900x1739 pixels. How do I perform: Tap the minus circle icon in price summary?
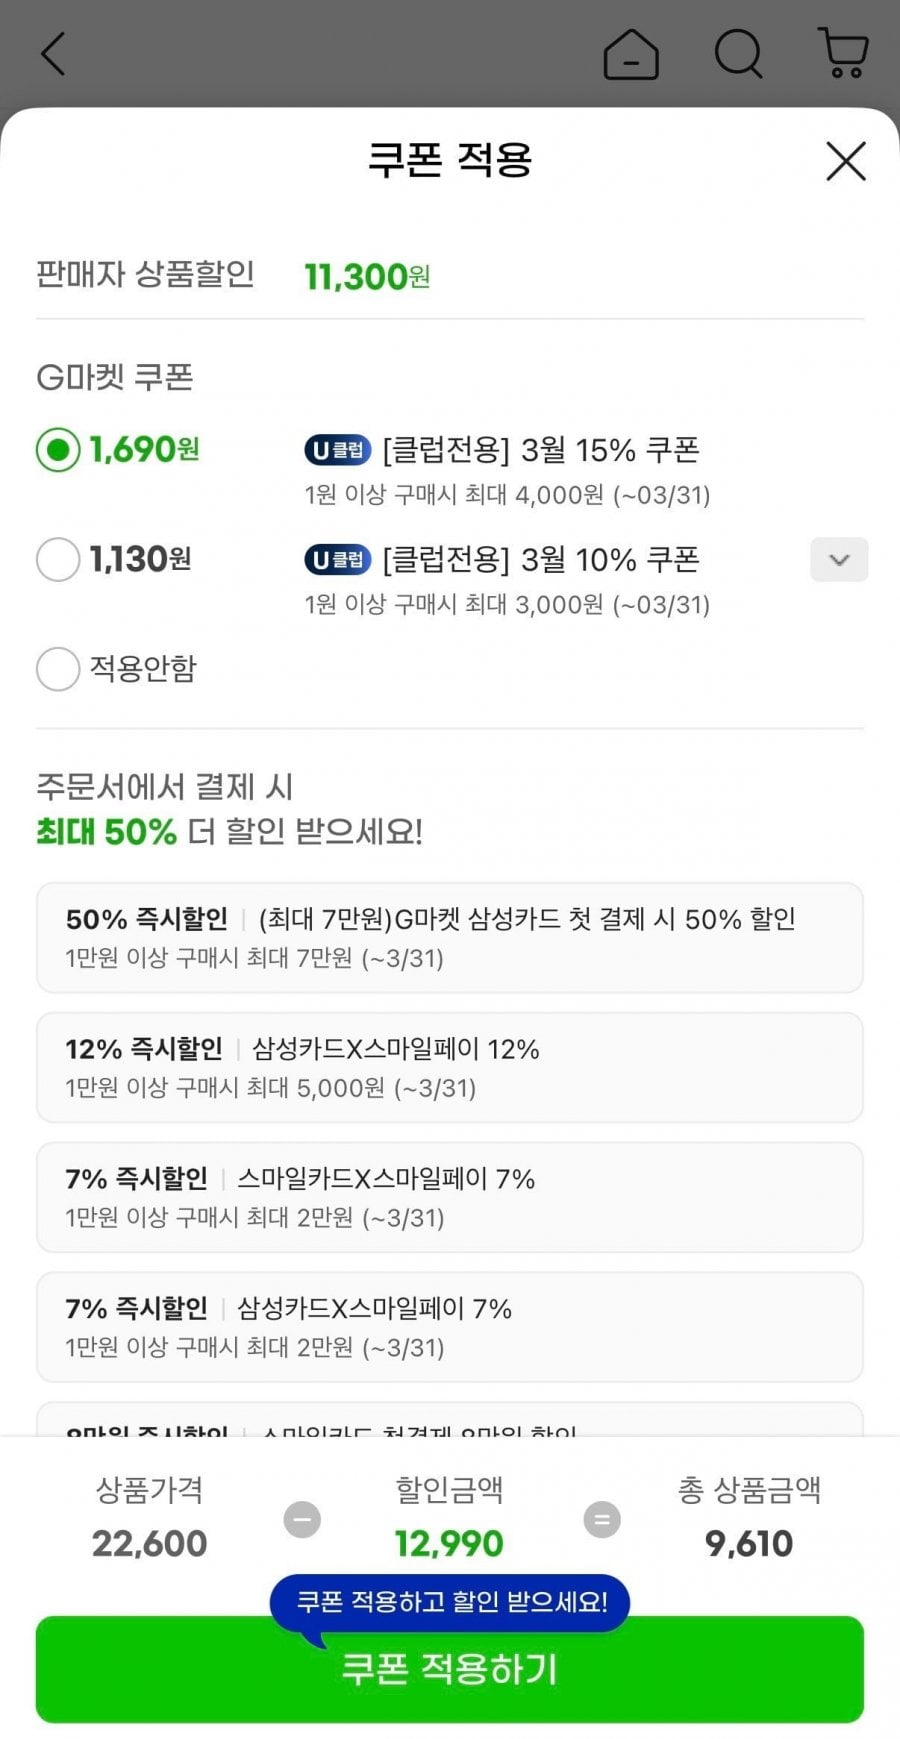[x=302, y=1520]
